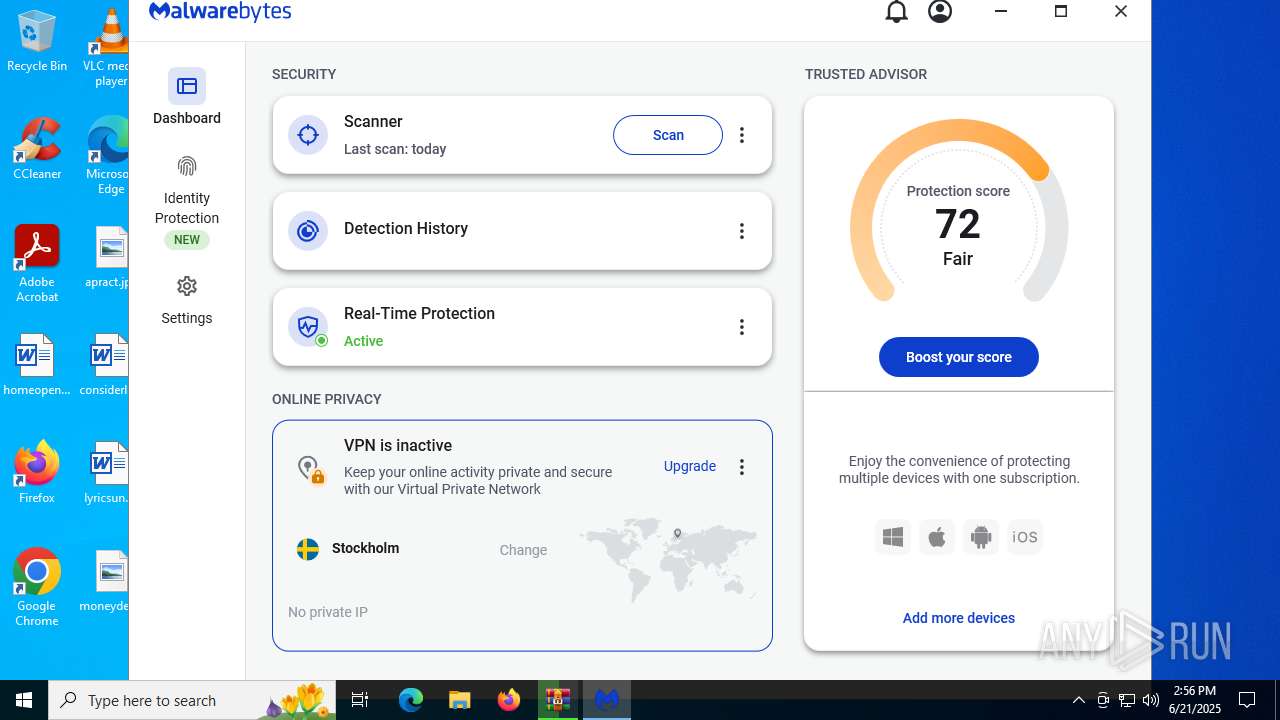Select the iOS platform icon
1280x720 pixels.
tap(1025, 537)
